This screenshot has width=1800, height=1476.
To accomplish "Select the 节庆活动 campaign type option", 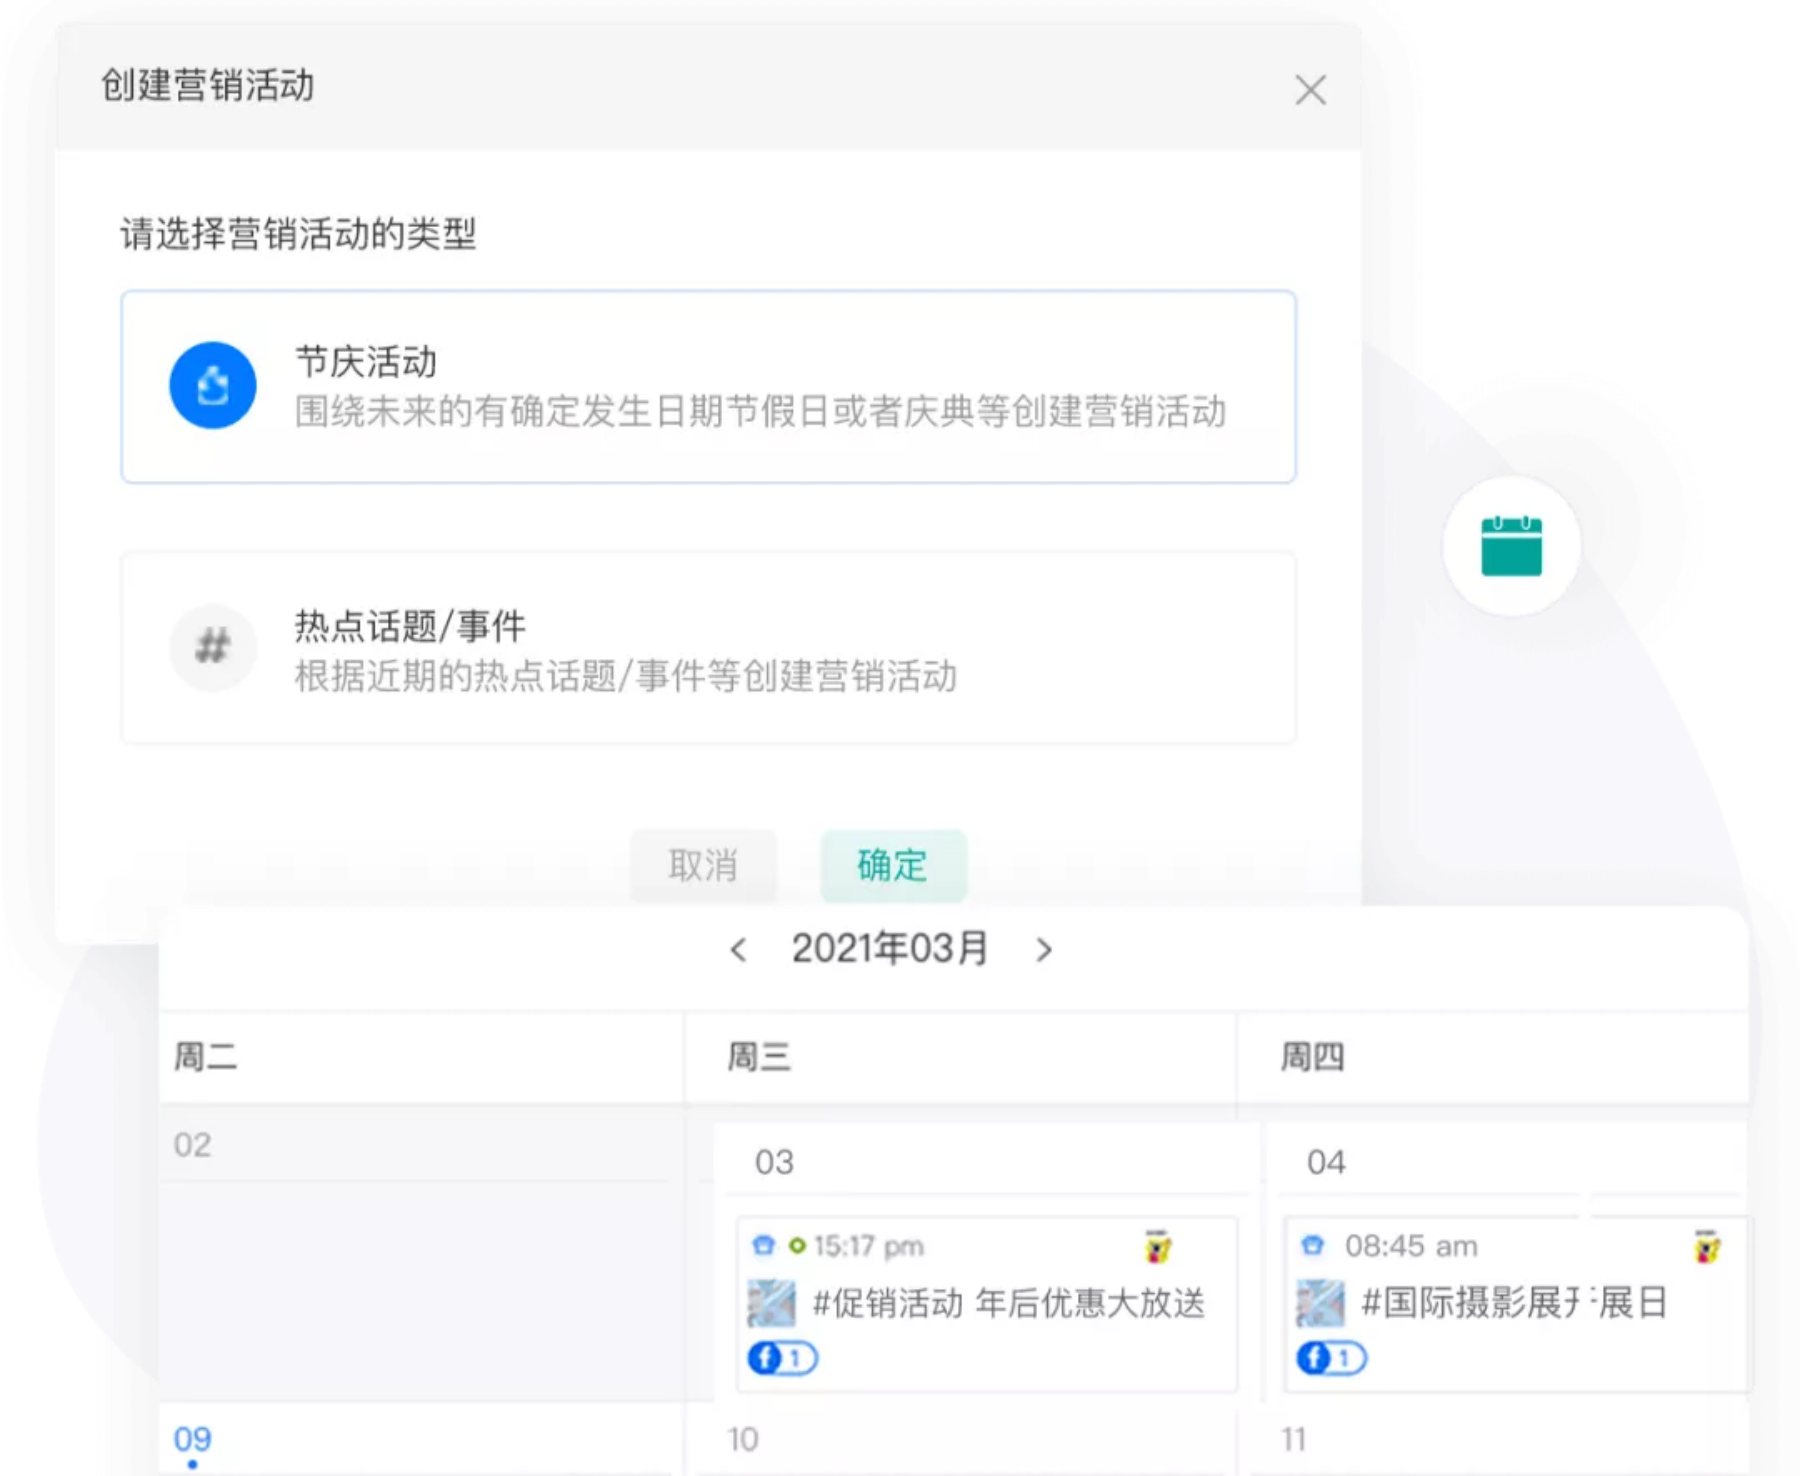I will pos(708,387).
